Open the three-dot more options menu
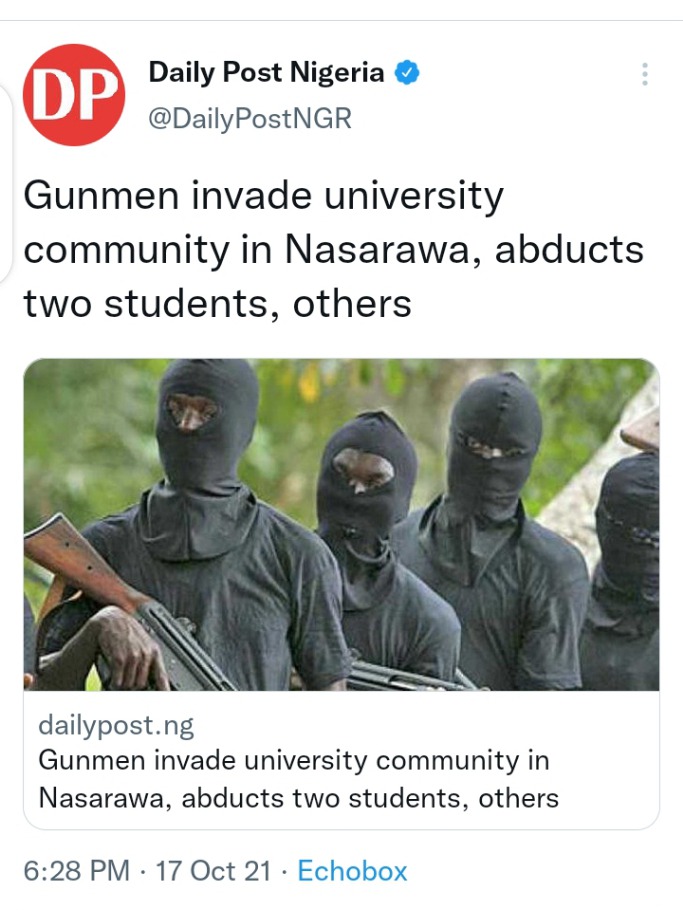Screen dimensions: 683x910 (x=645, y=74)
